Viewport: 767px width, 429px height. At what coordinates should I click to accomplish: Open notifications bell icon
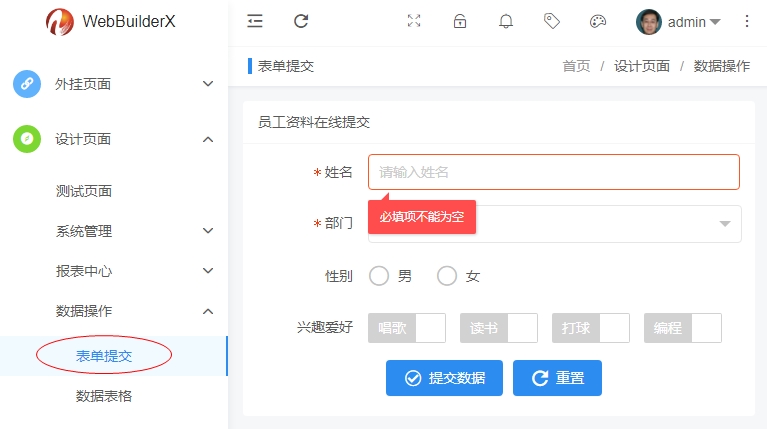506,21
